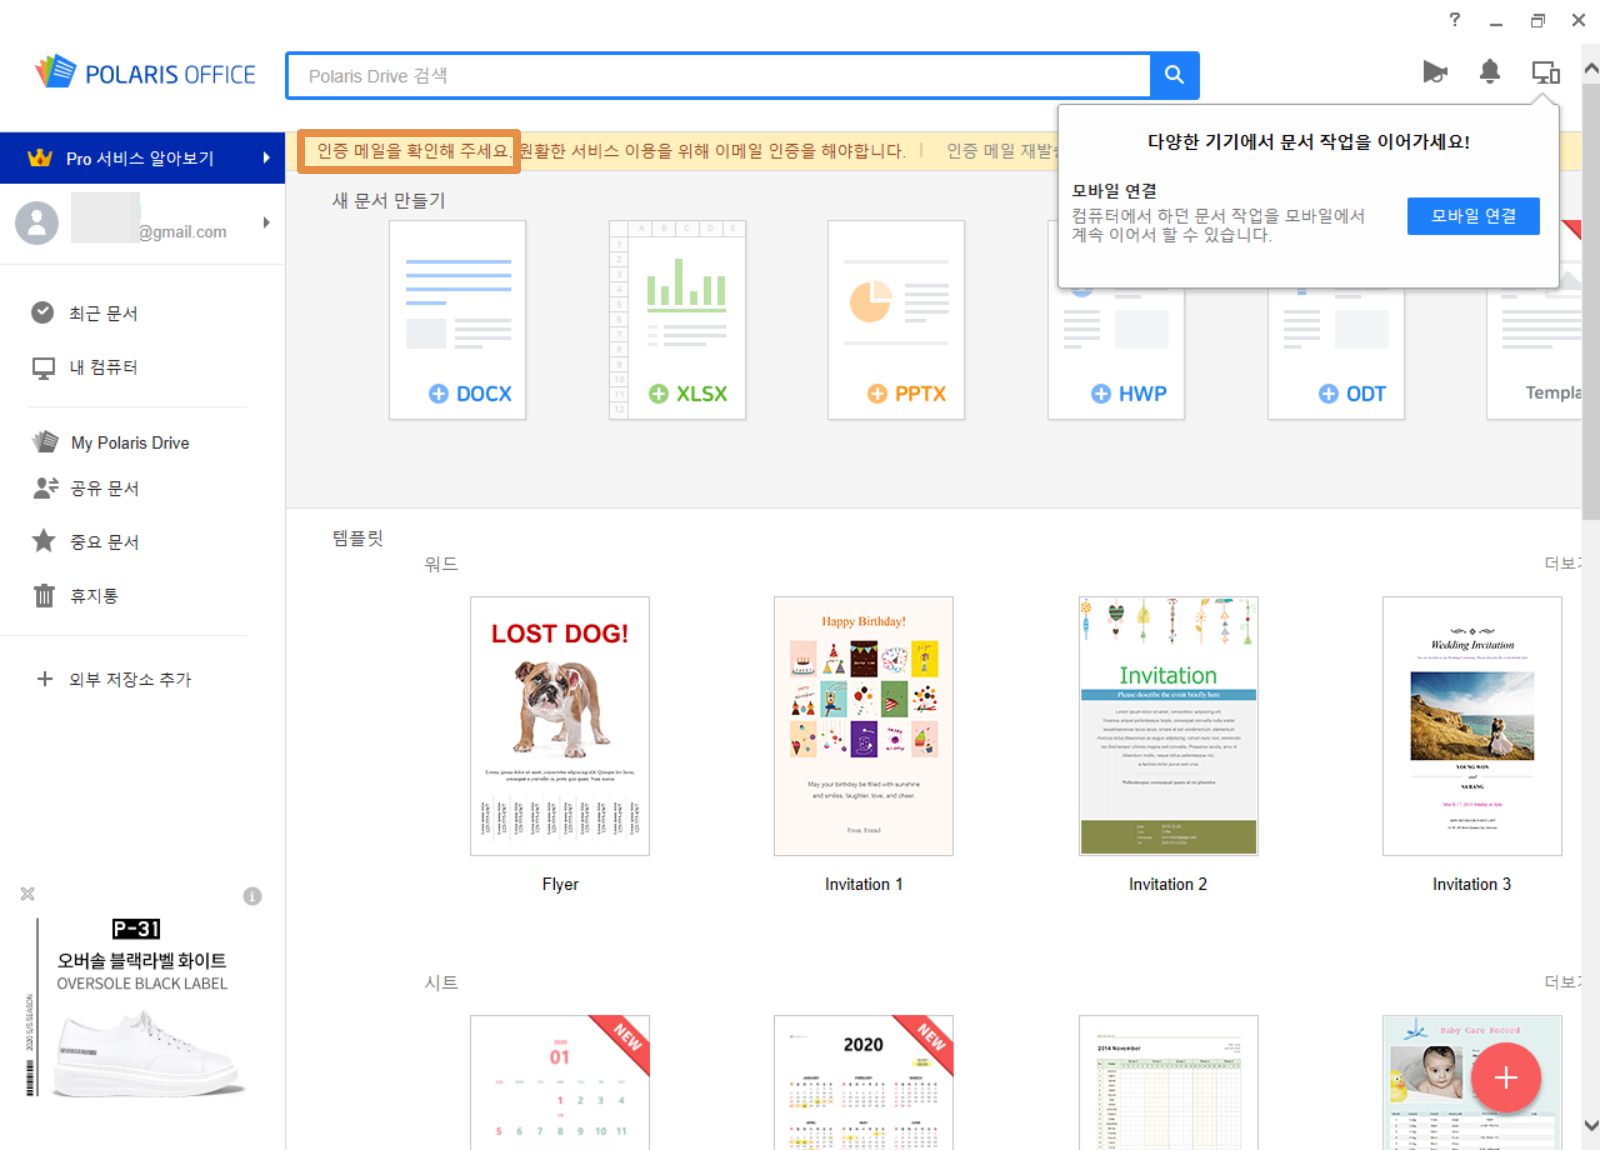Click the scrollbar down arrow
The height and width of the screenshot is (1150, 1600).
[x=1591, y=1125]
